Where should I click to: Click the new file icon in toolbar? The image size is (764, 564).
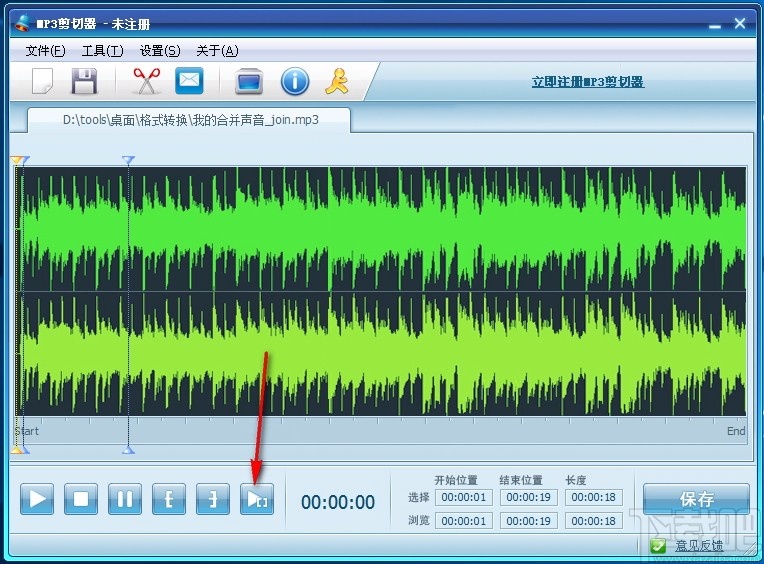(42, 81)
